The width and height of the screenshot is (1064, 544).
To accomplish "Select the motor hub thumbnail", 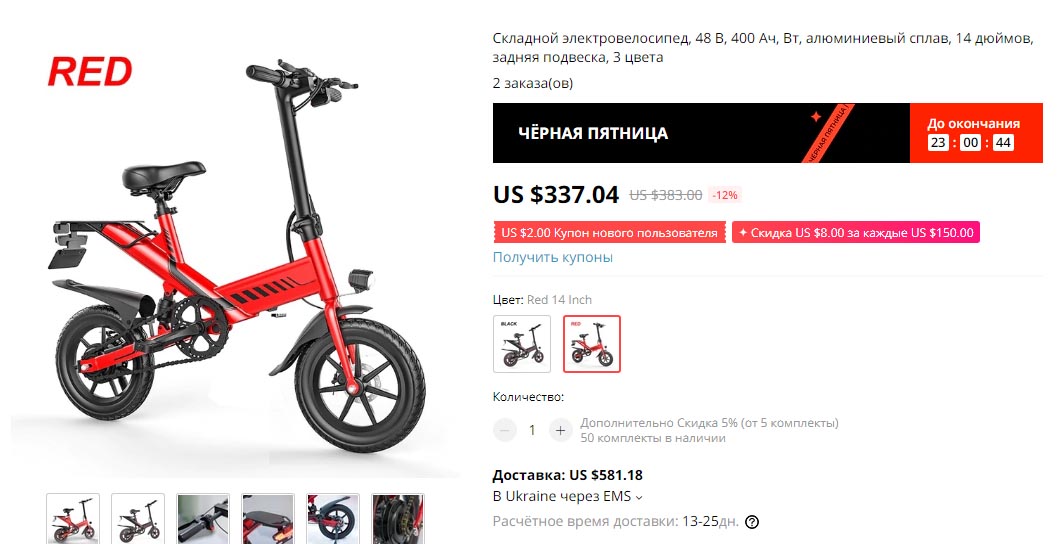I will coord(398,519).
